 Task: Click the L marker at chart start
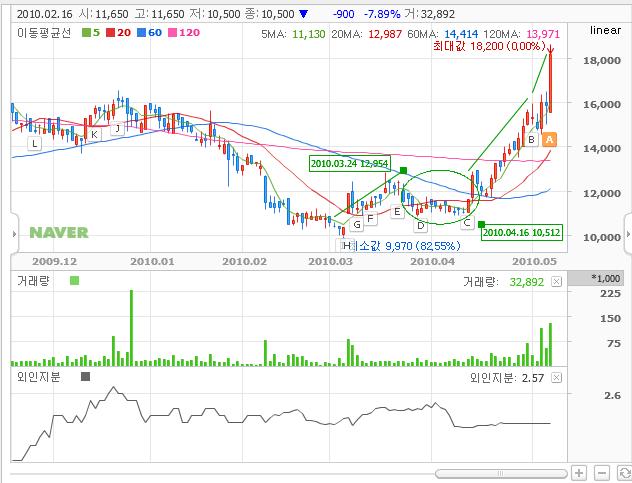coord(35,144)
